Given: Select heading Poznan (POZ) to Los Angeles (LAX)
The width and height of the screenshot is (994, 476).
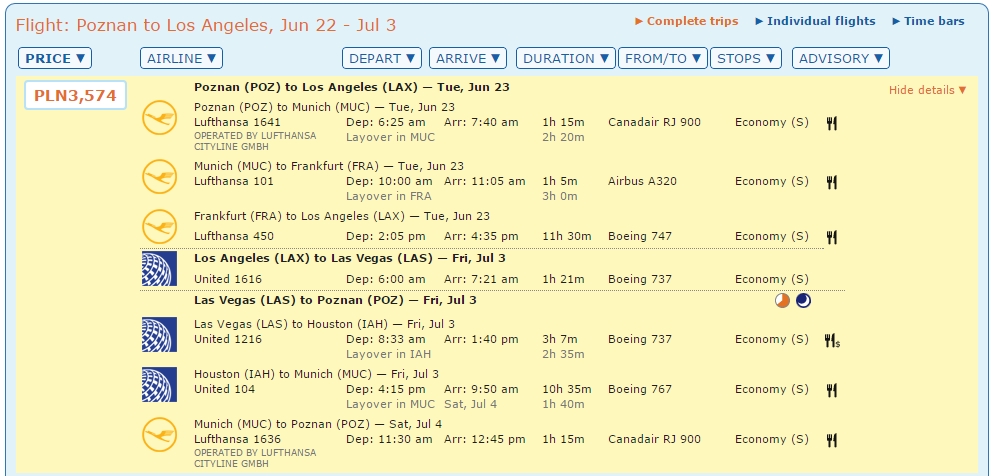Looking at the screenshot, I should [352, 87].
